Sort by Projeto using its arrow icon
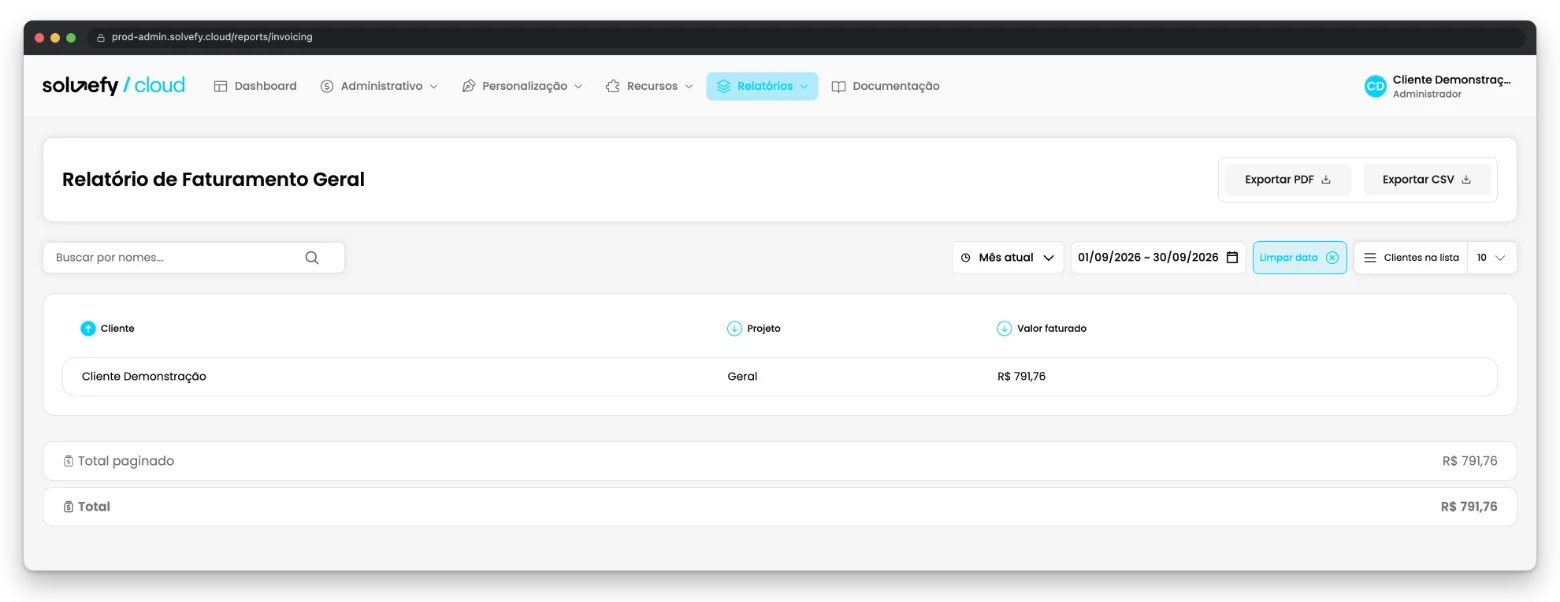Screen dimensions: 1560x602 734,328
